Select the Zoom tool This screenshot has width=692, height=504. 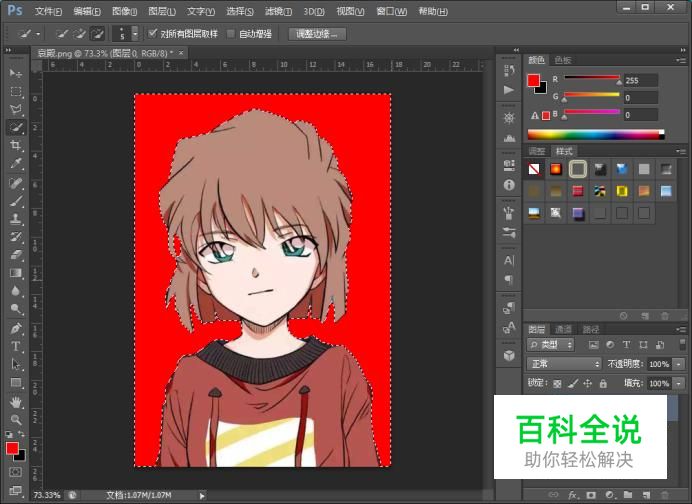[x=16, y=420]
